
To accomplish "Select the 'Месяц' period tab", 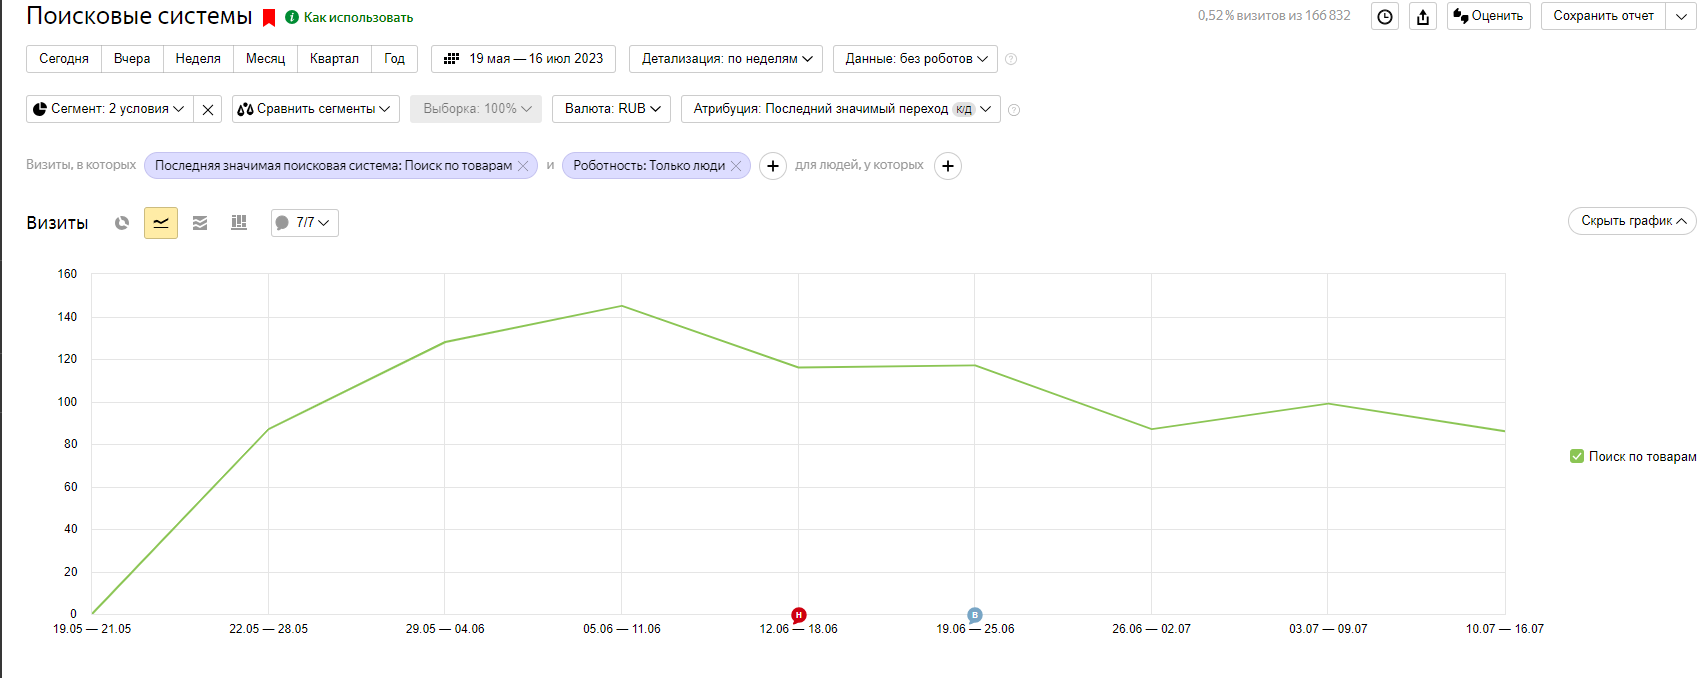I will pyautogui.click(x=266, y=59).
